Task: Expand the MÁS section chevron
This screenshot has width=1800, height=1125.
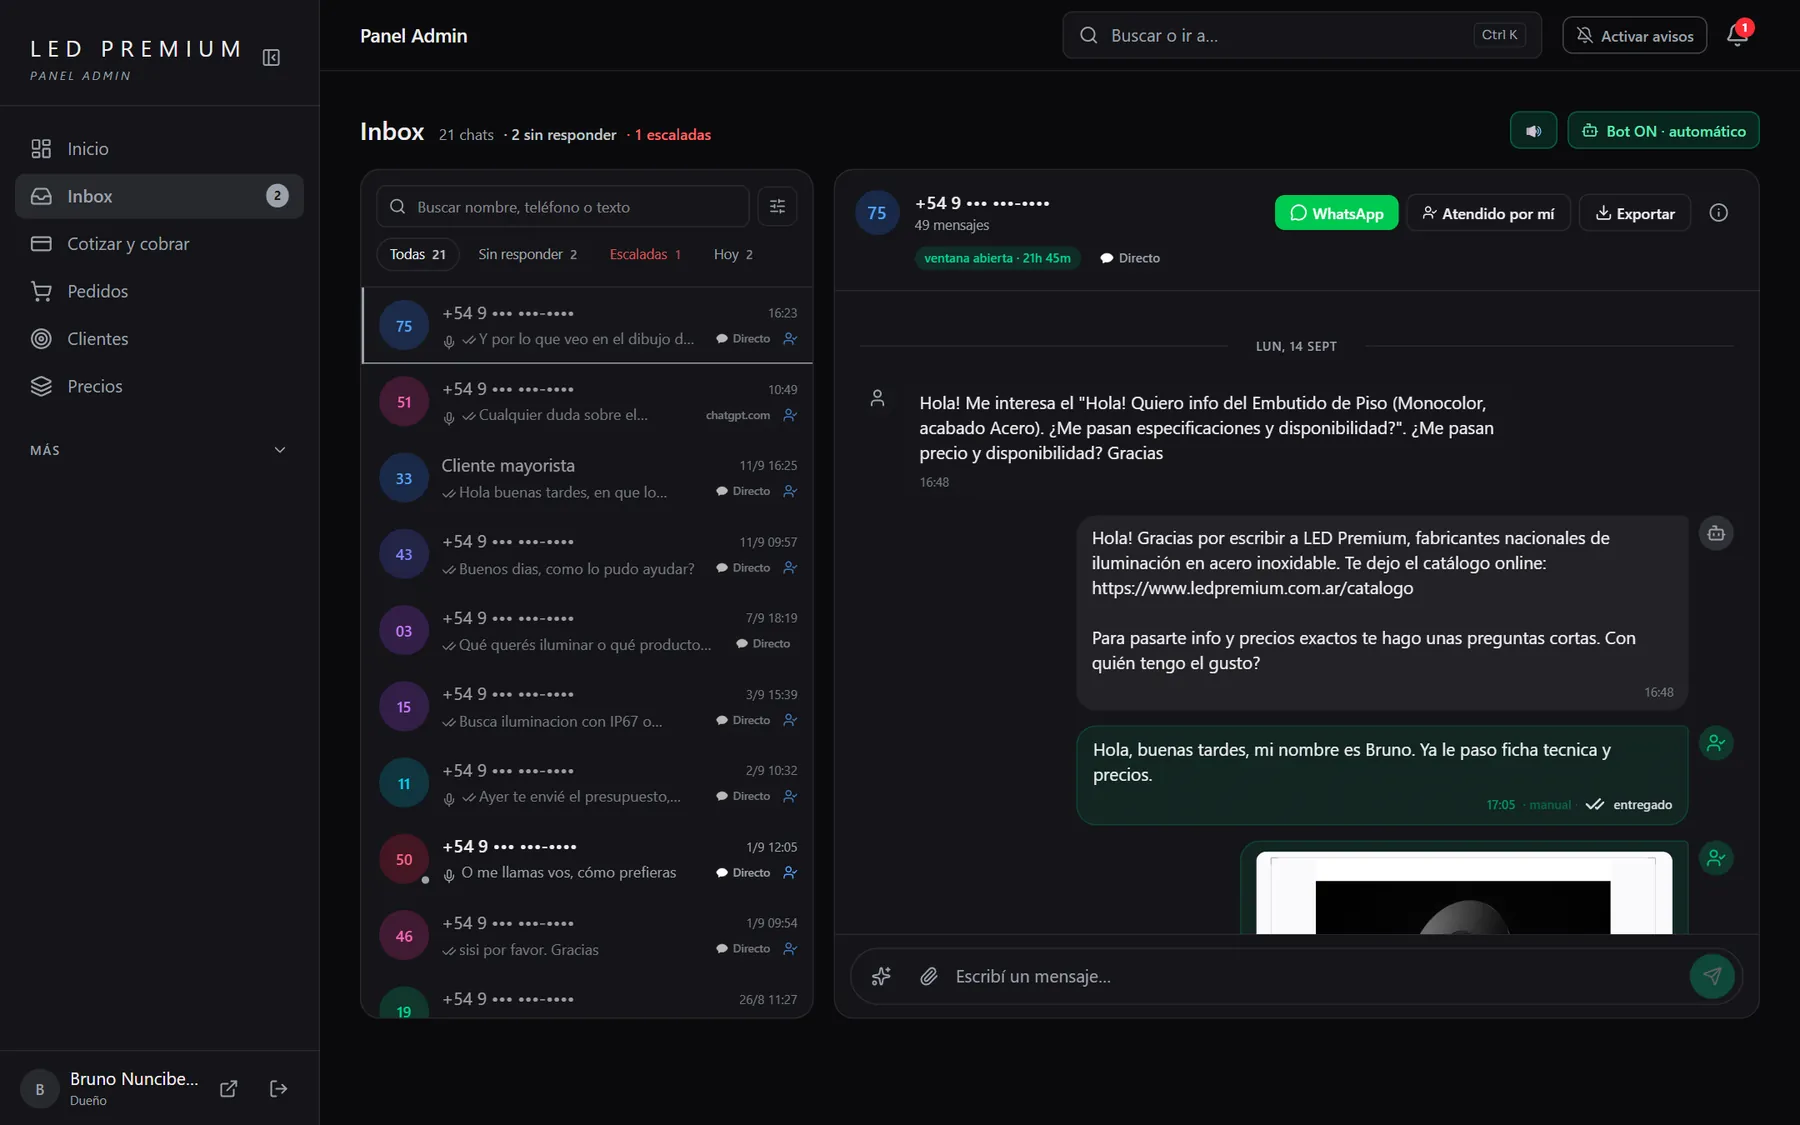Action: pyautogui.click(x=280, y=450)
